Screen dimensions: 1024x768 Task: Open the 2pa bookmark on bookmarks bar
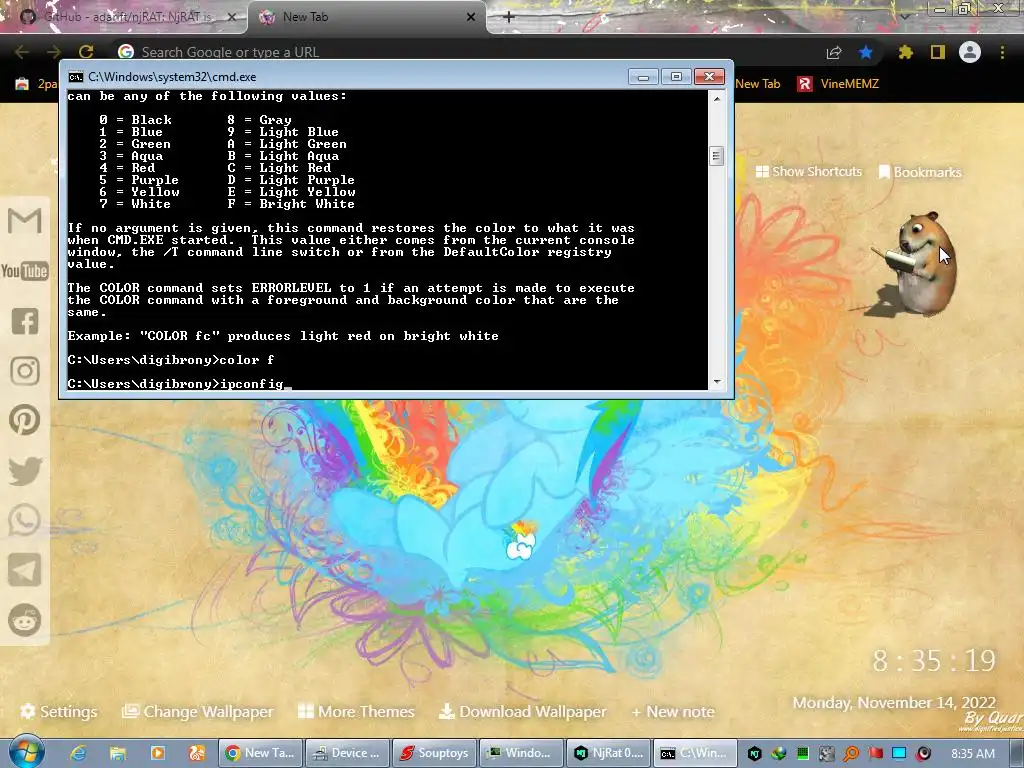coord(37,84)
